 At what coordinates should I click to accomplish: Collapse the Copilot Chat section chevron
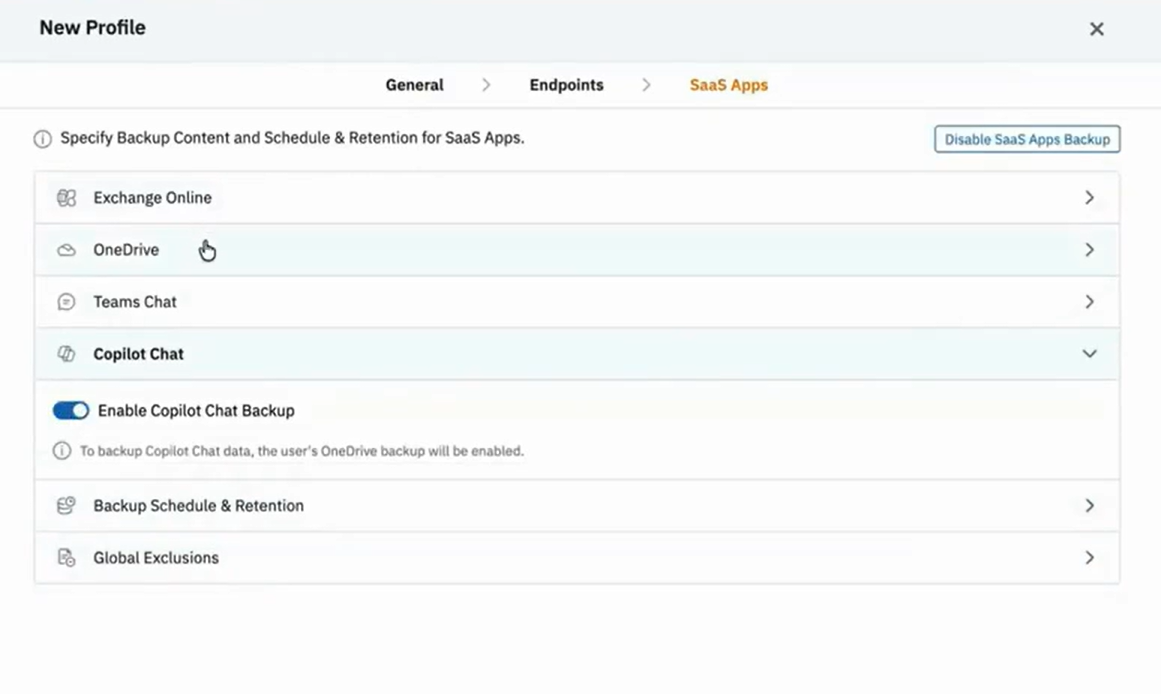tap(1089, 354)
